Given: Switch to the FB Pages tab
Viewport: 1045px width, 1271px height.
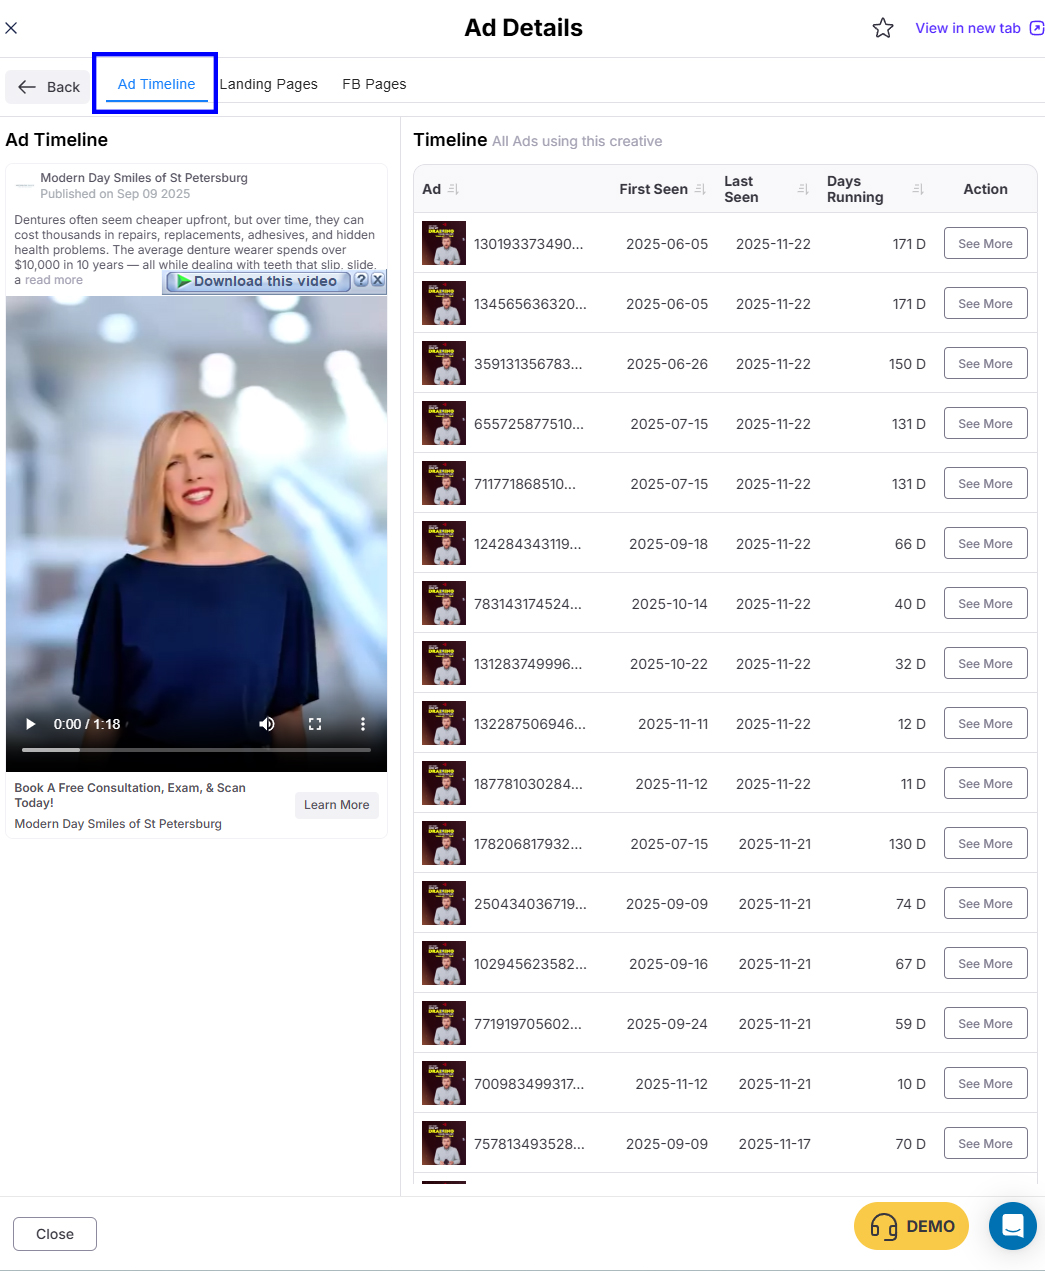Looking at the screenshot, I should pos(374,84).
